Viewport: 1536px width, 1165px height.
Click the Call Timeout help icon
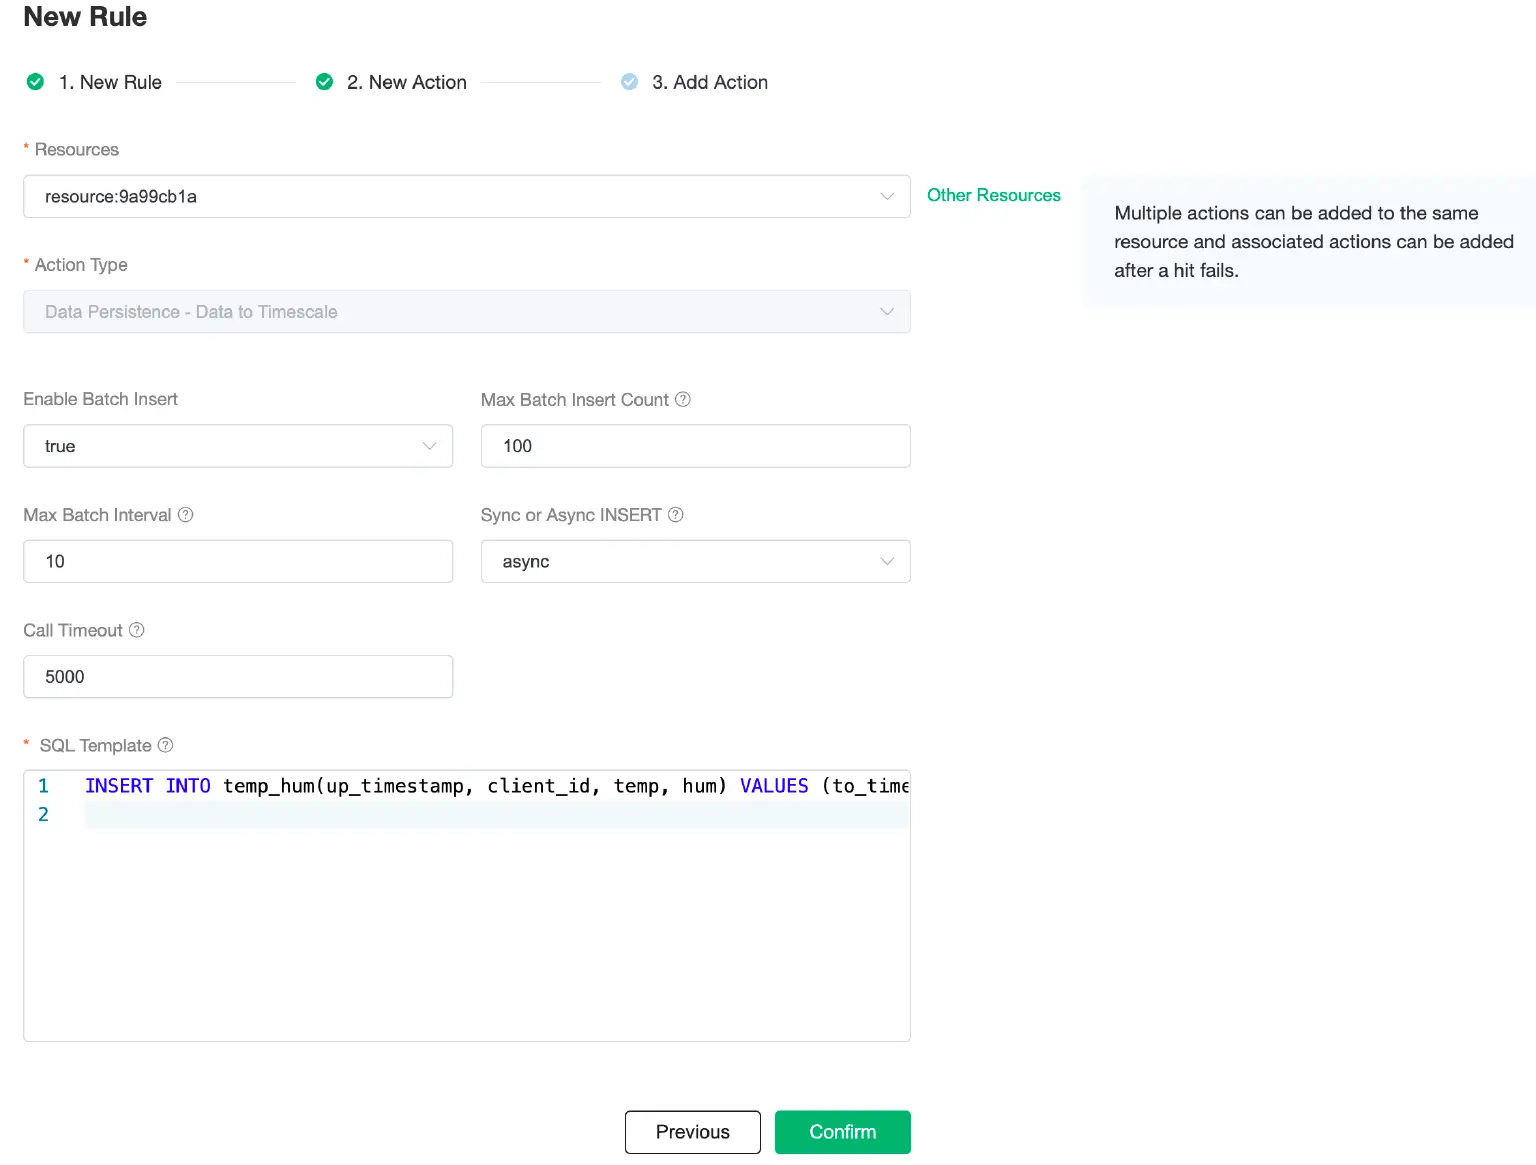pos(137,630)
